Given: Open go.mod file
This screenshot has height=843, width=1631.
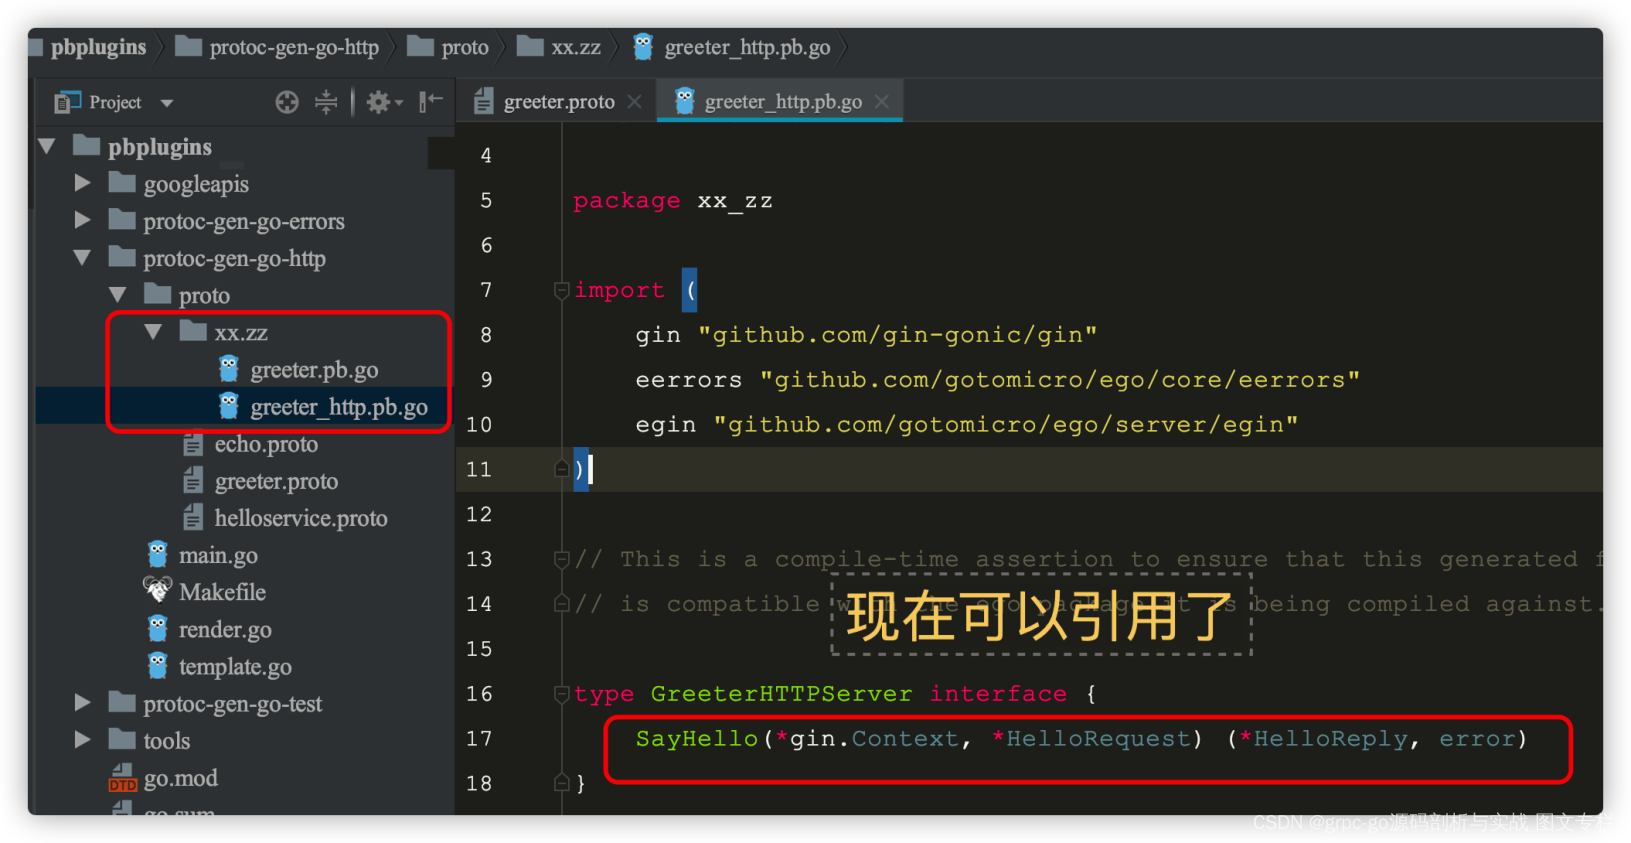Looking at the screenshot, I should click(x=180, y=778).
